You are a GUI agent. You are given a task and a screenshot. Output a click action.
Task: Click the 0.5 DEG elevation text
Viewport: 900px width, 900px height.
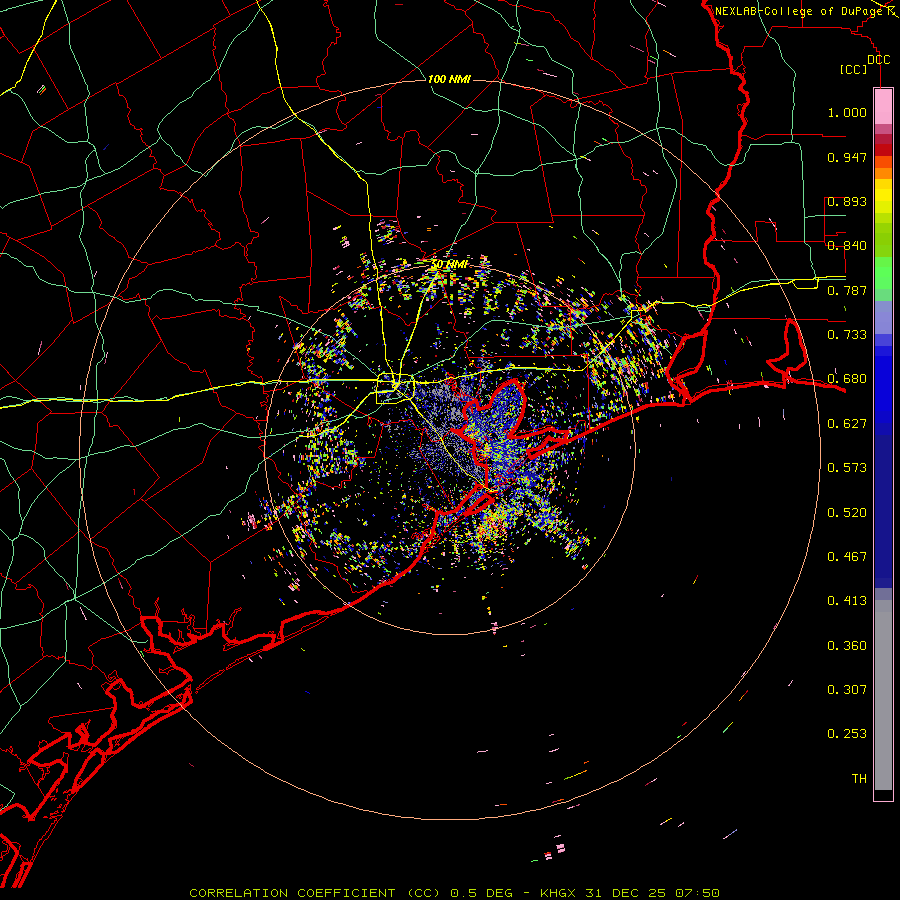point(482,893)
